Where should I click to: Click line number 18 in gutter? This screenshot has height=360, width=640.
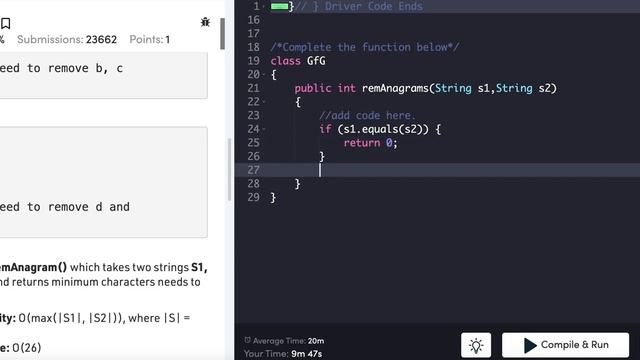coord(253,47)
